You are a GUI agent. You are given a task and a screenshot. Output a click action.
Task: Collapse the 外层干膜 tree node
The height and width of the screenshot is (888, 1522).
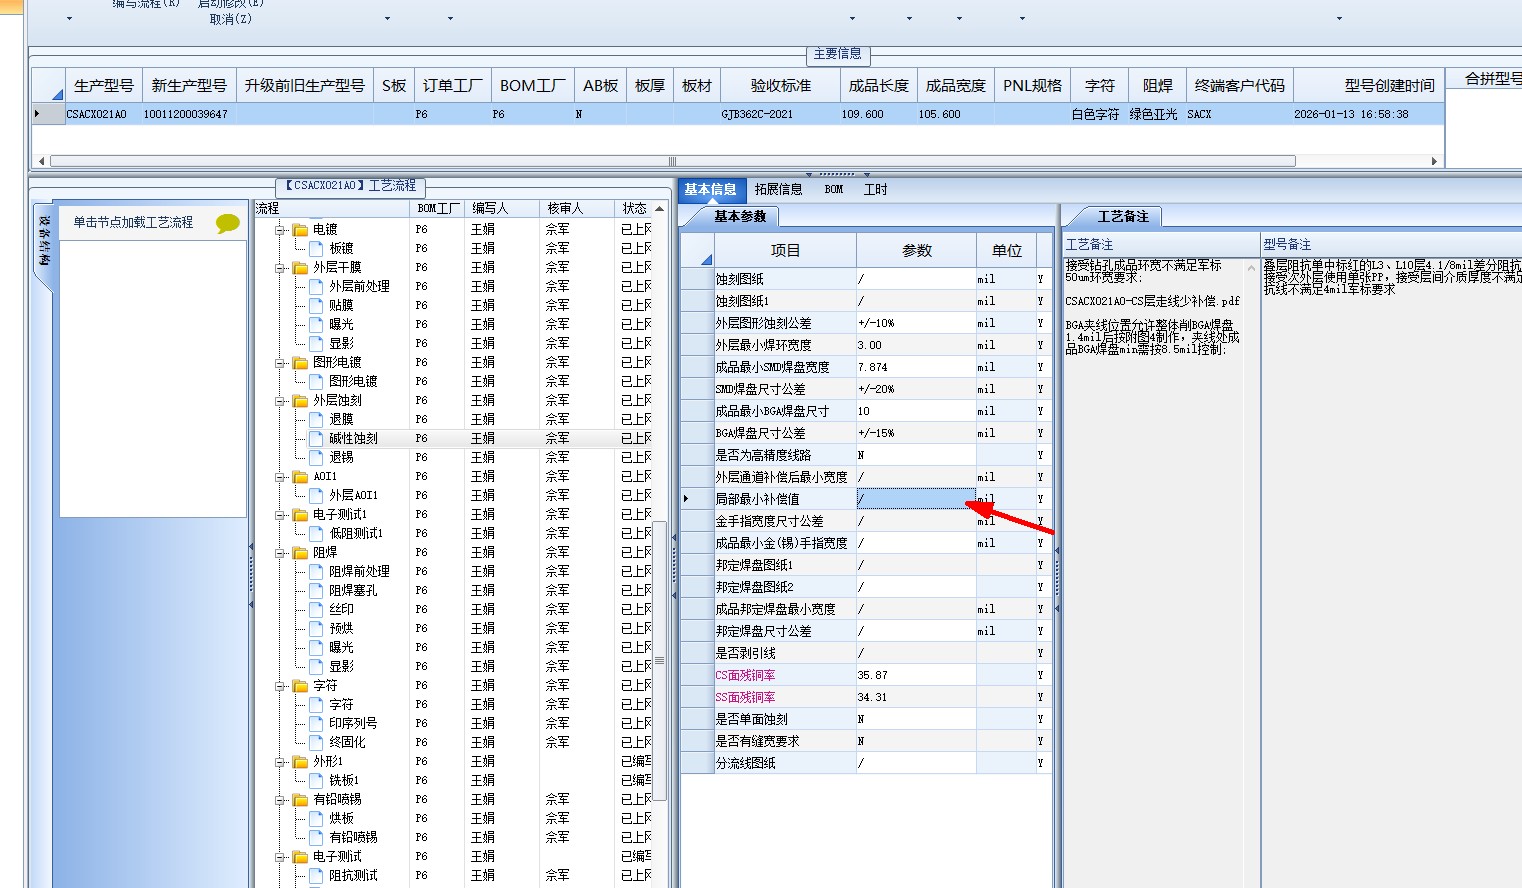[x=281, y=268]
